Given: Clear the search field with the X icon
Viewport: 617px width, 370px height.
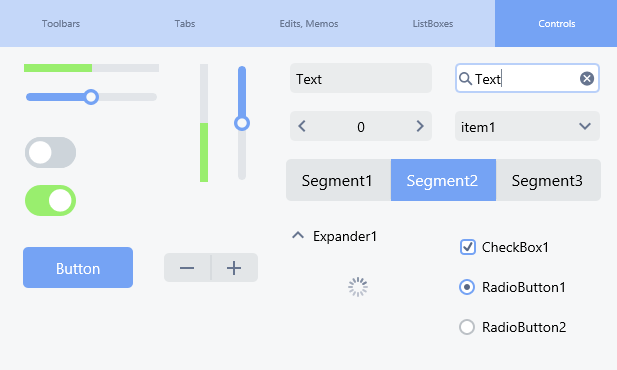Looking at the screenshot, I should [587, 79].
